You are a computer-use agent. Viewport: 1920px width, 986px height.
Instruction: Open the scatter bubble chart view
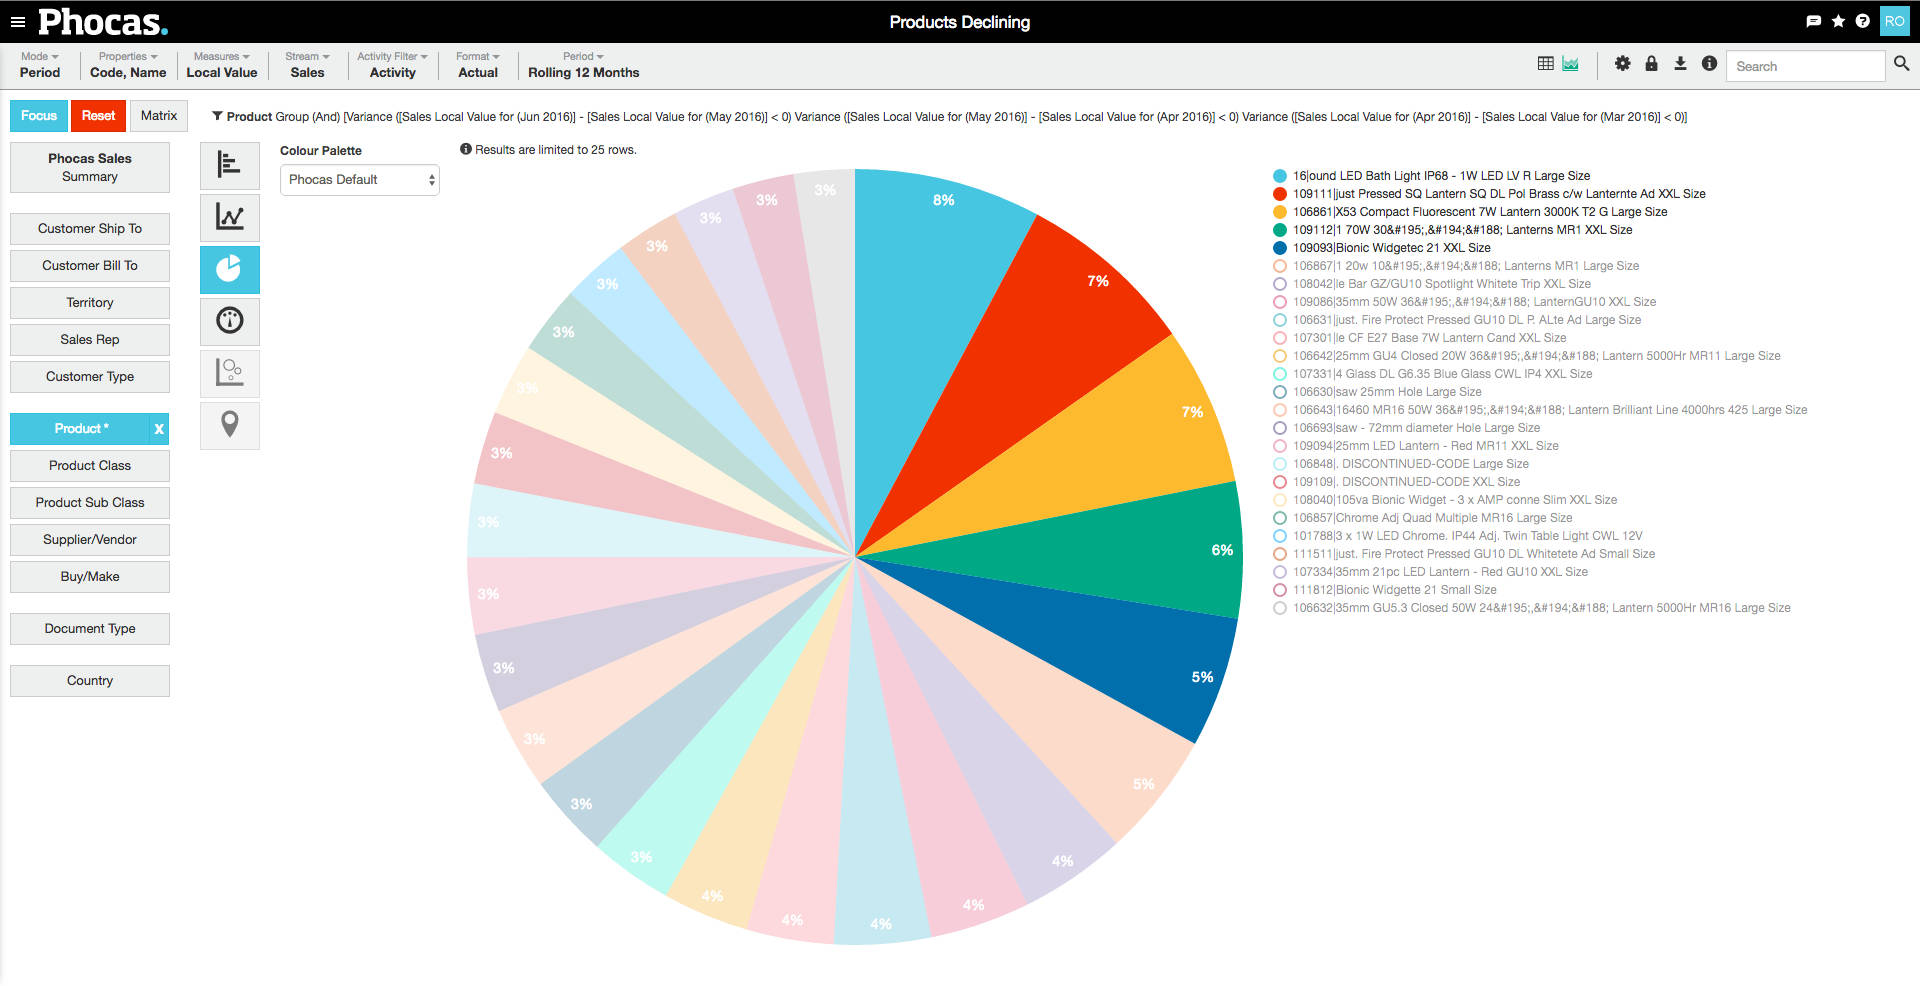(229, 373)
